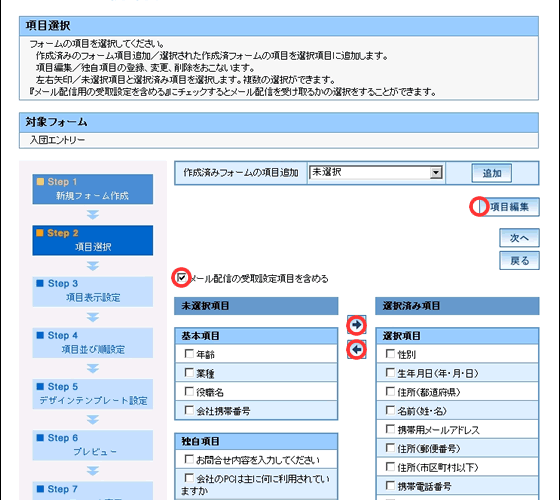Open the 未選択 form dropdown
Image resolution: width=560 pixels, height=500 pixels.
point(376,173)
